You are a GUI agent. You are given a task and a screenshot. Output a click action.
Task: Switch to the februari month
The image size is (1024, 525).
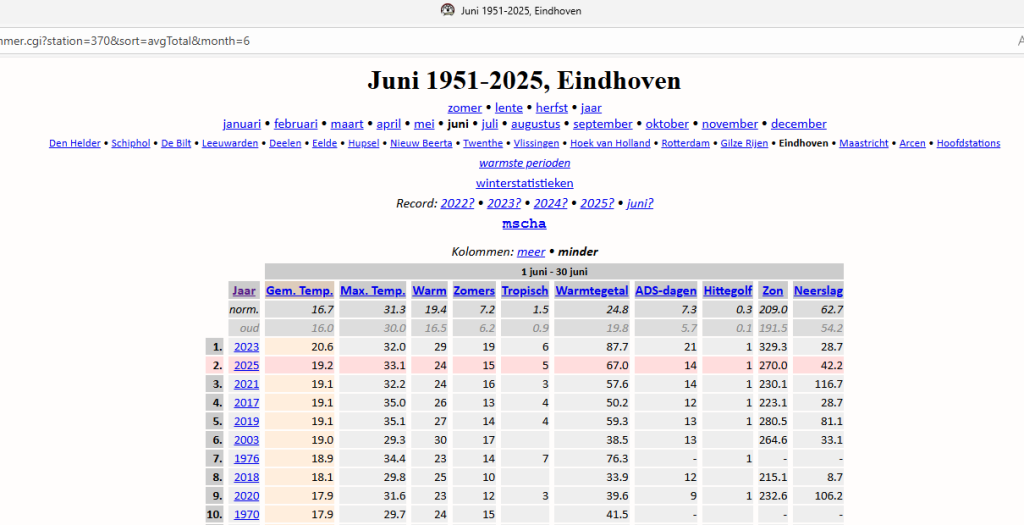296,123
